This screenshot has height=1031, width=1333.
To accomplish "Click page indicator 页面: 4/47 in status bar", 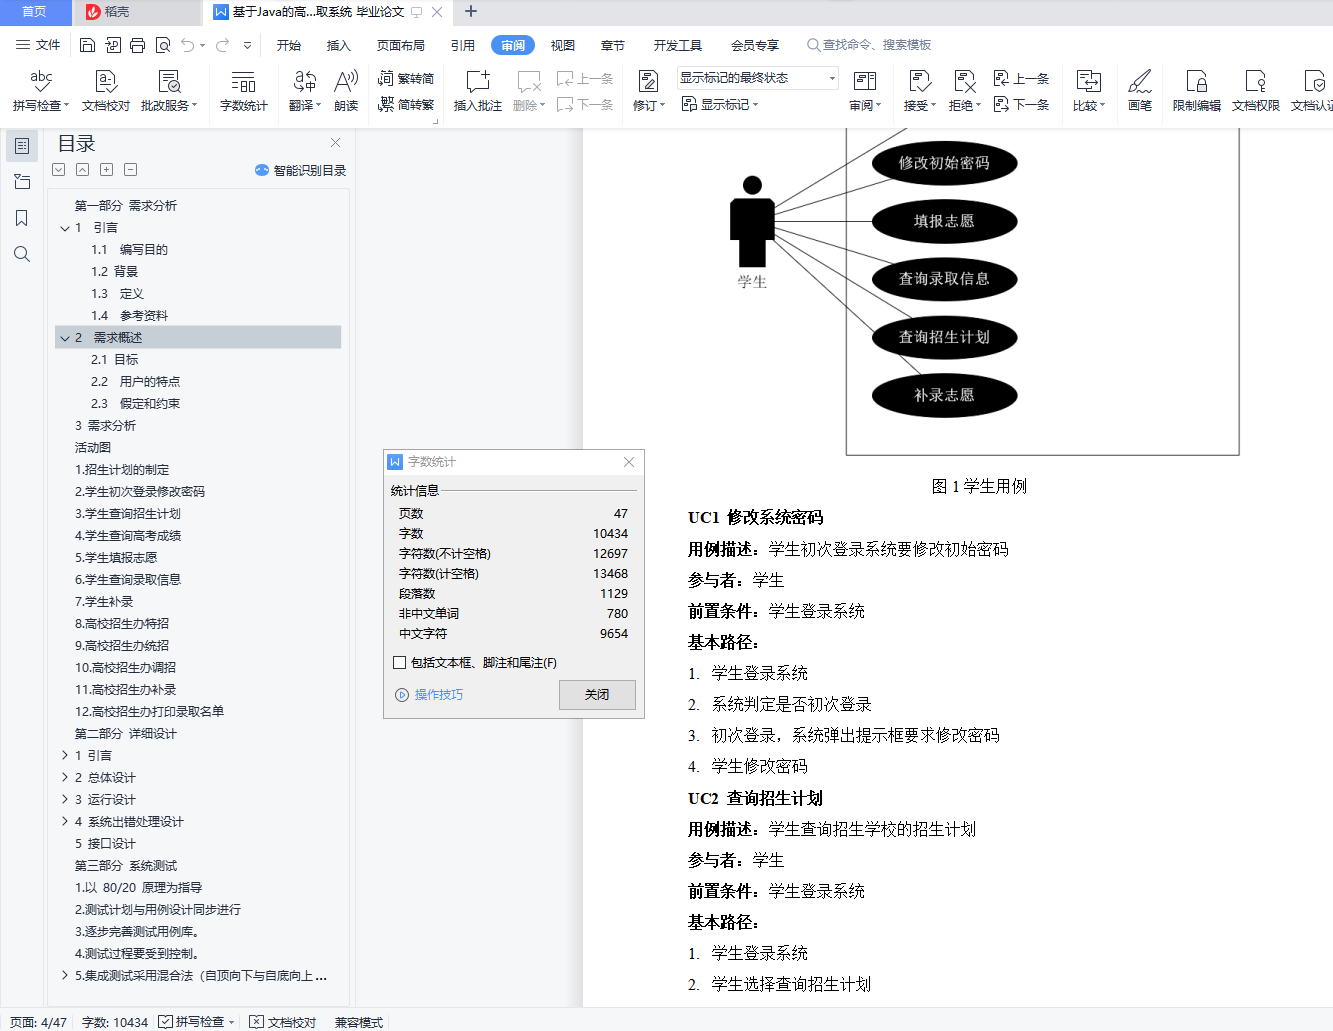I will click(38, 1022).
